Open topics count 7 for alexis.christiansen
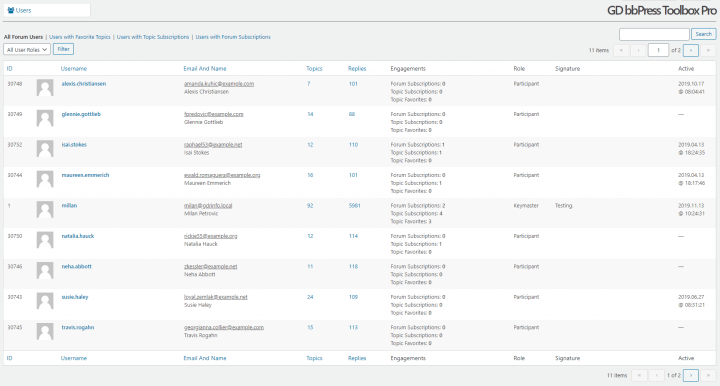This screenshot has height=386, width=720. click(309, 84)
